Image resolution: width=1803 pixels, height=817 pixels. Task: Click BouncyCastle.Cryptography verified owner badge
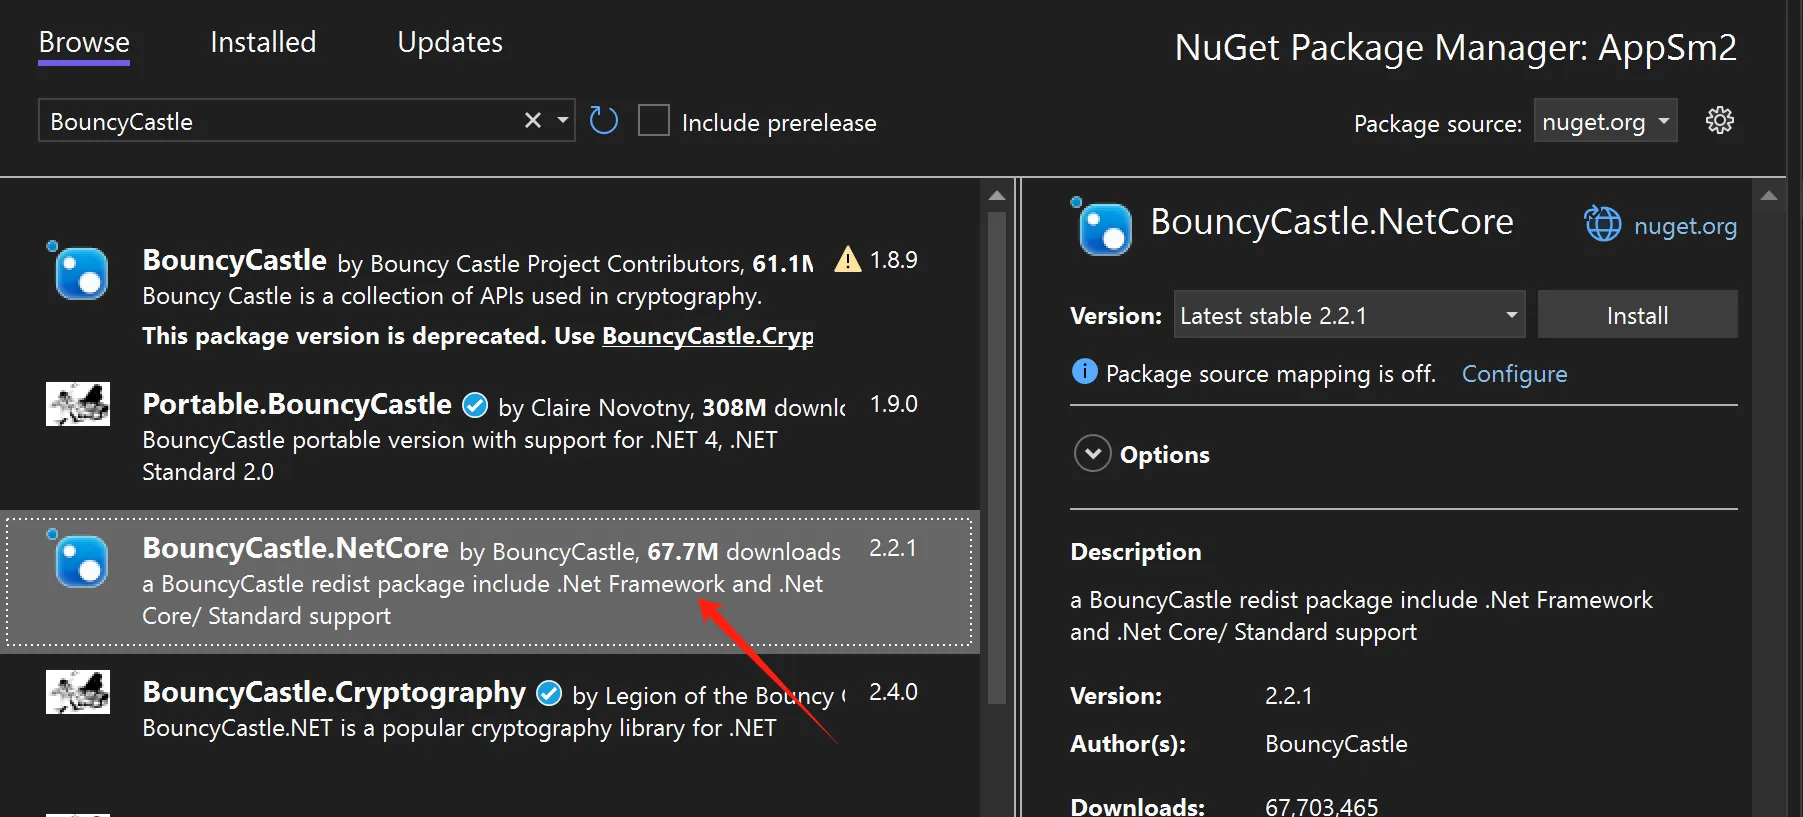click(549, 693)
